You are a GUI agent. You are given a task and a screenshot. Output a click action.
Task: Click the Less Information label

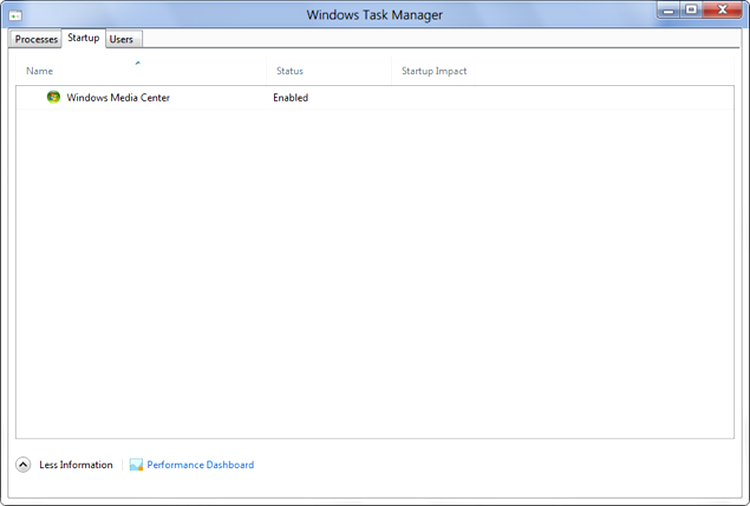[x=76, y=464]
